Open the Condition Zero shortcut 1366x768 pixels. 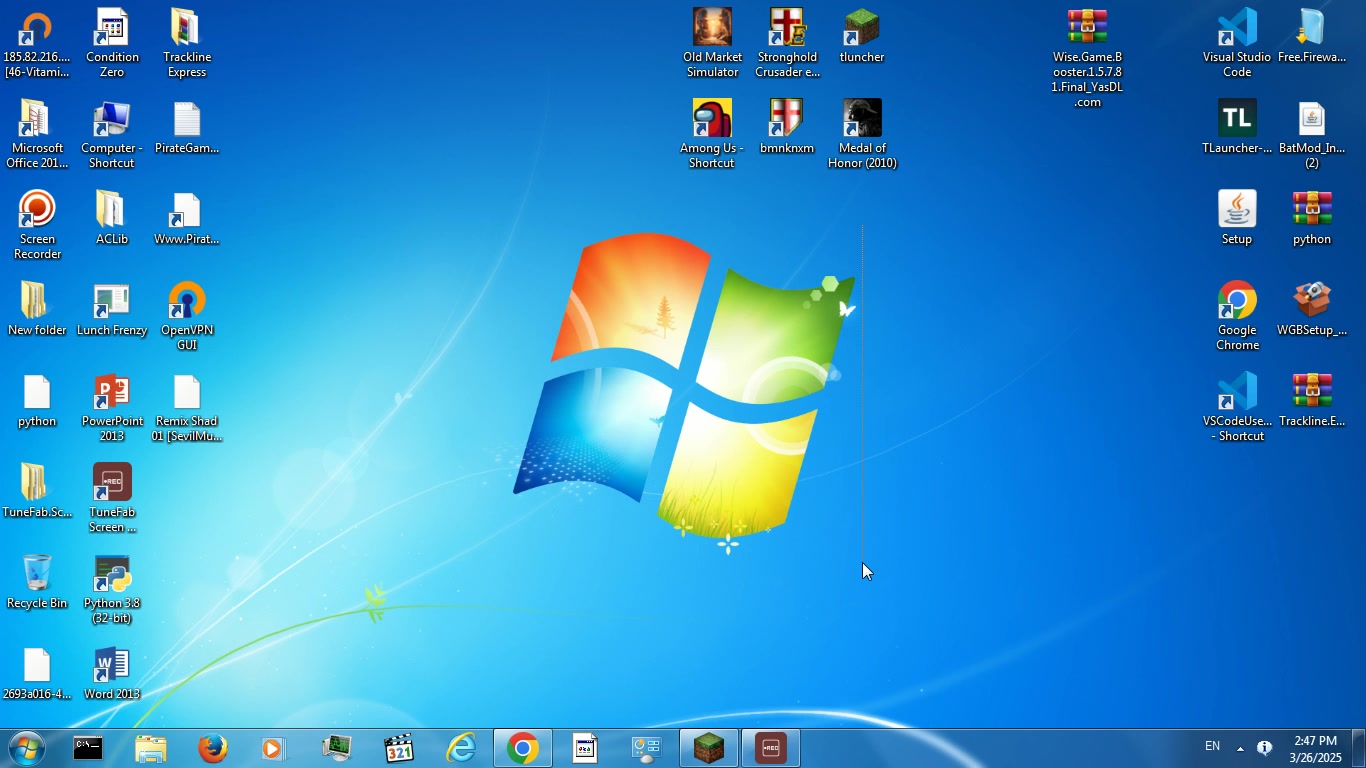click(x=112, y=44)
